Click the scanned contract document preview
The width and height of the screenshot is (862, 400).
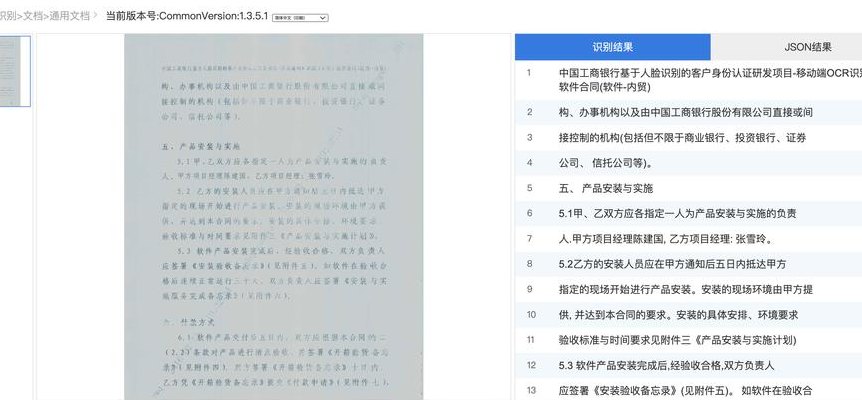274,217
